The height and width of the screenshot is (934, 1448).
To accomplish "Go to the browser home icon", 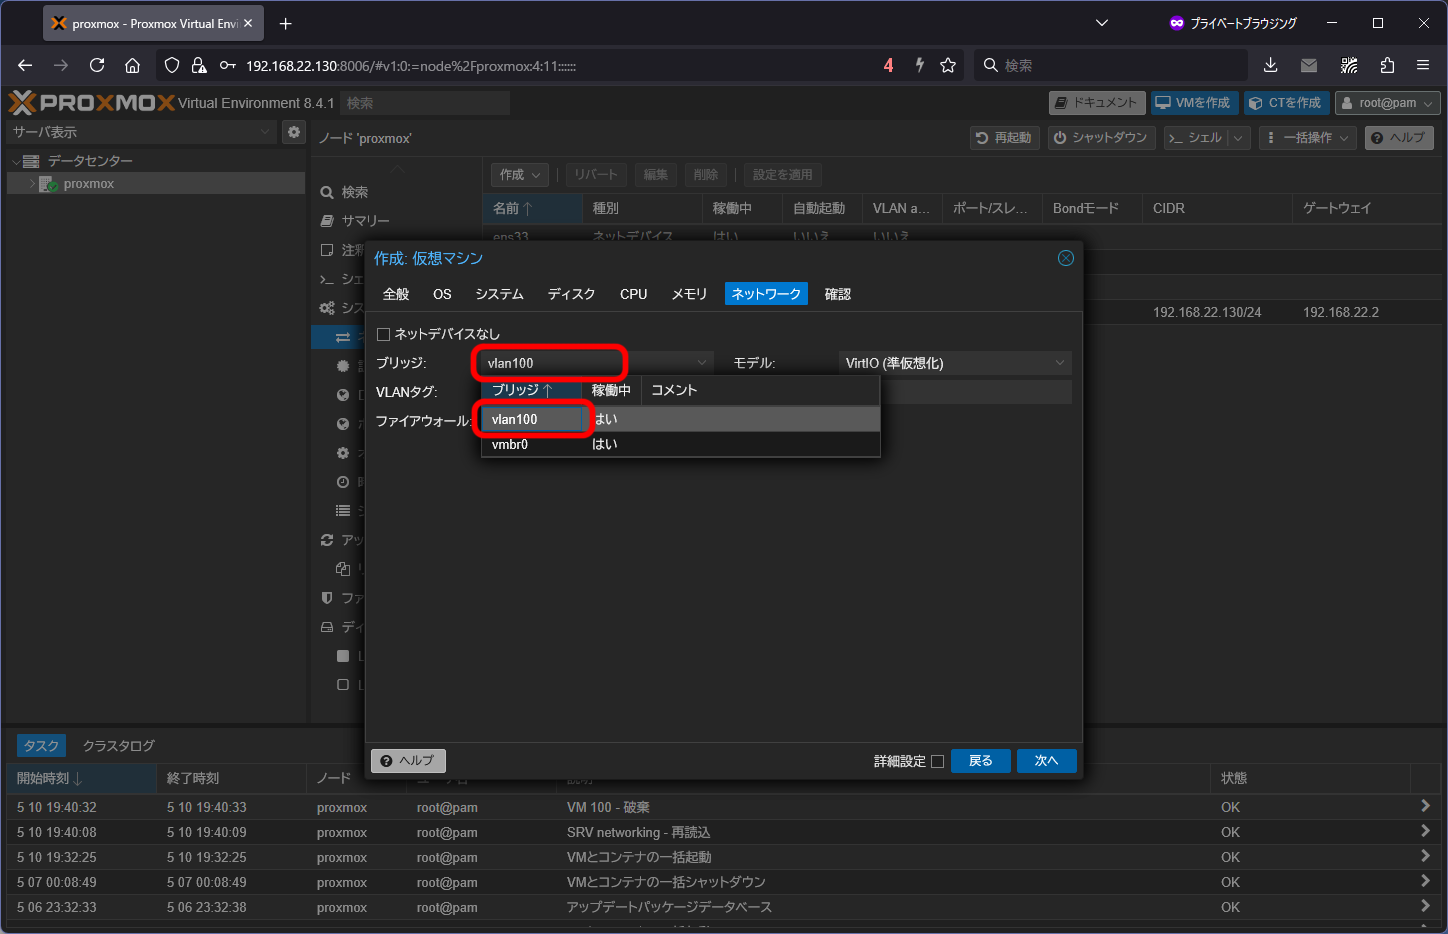I will [x=132, y=65].
